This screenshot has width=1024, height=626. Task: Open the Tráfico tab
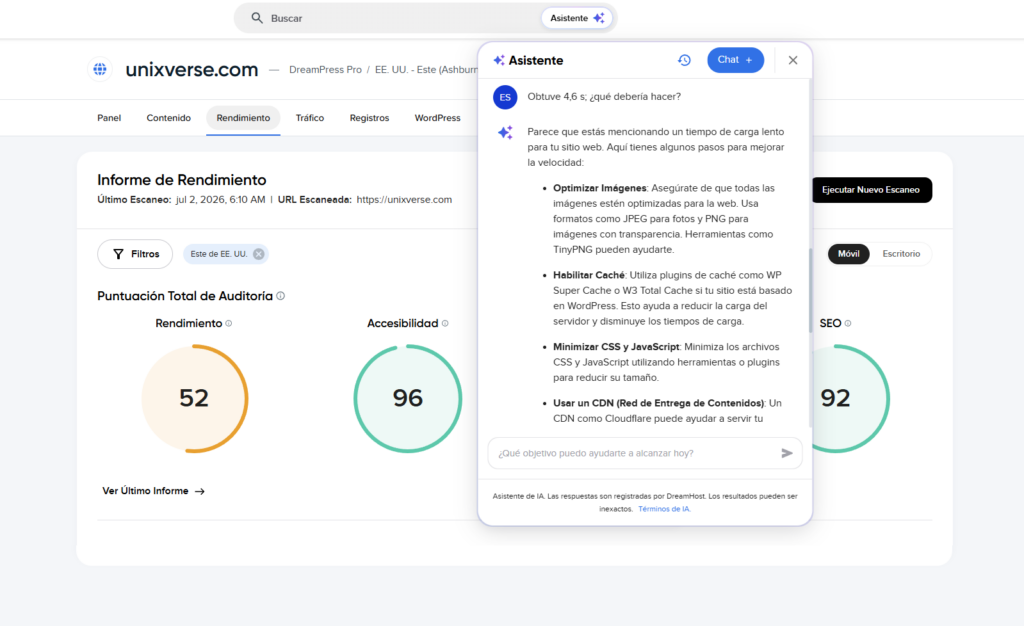310,118
